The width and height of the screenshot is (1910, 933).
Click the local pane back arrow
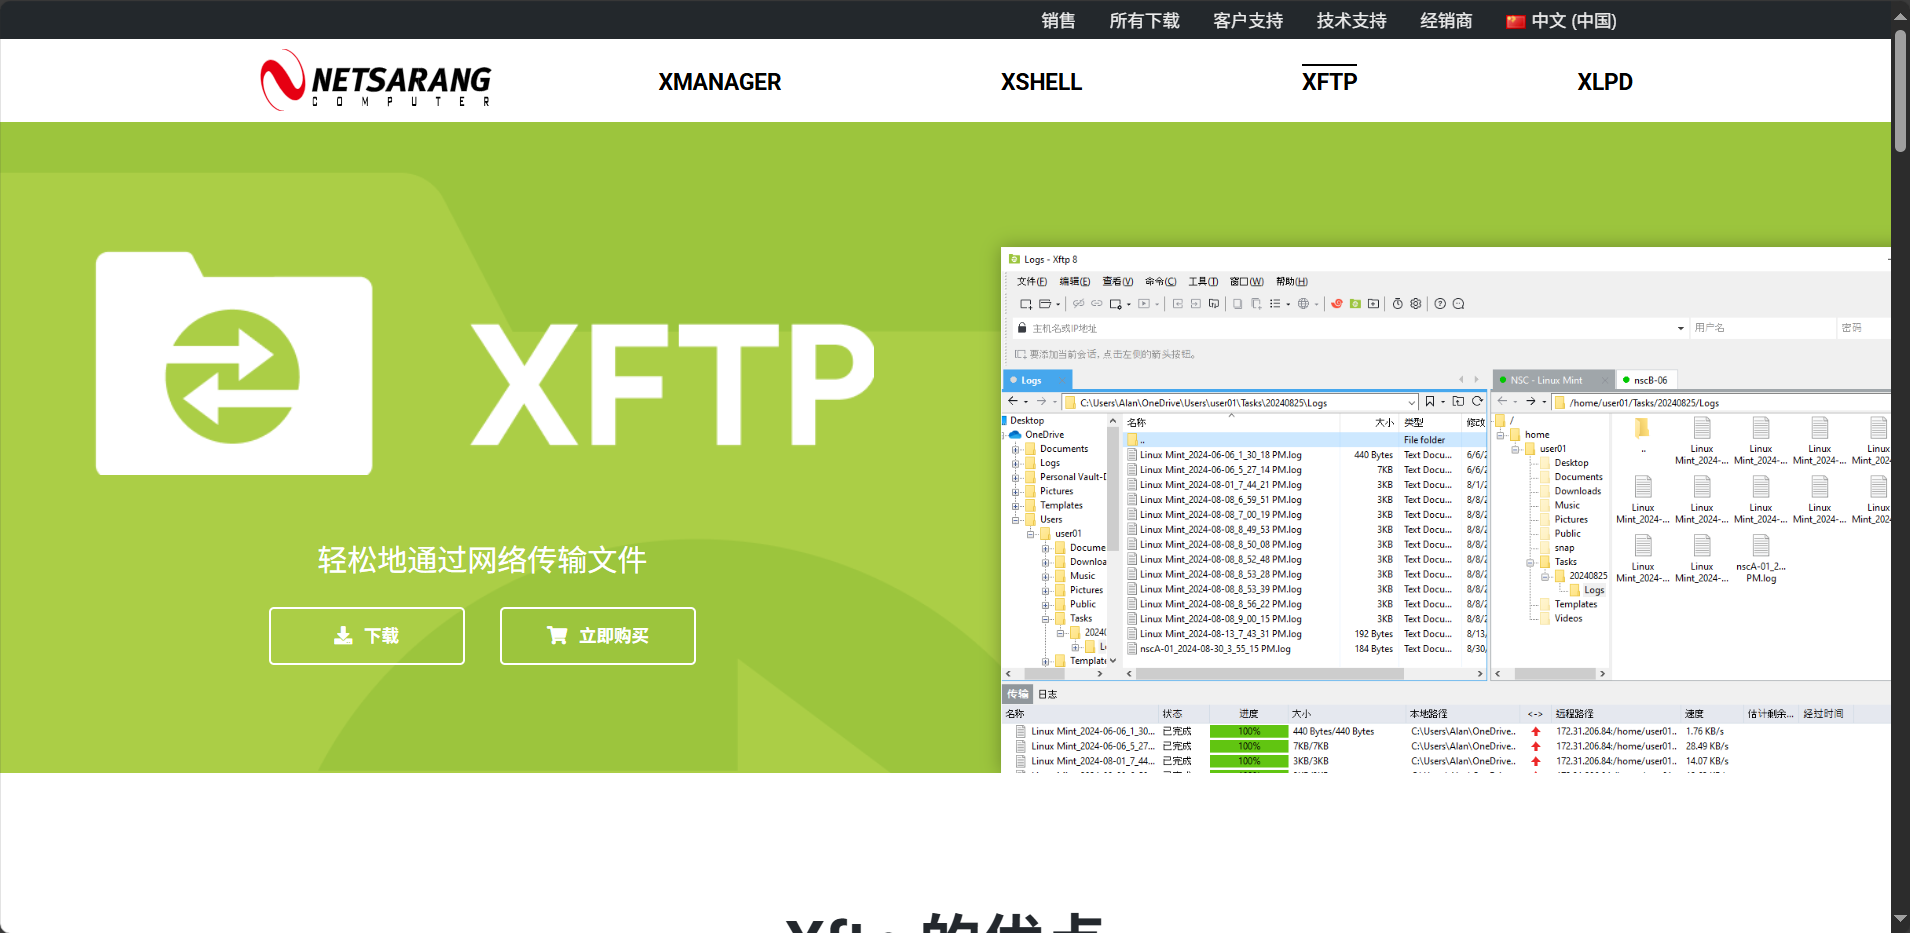(1013, 402)
